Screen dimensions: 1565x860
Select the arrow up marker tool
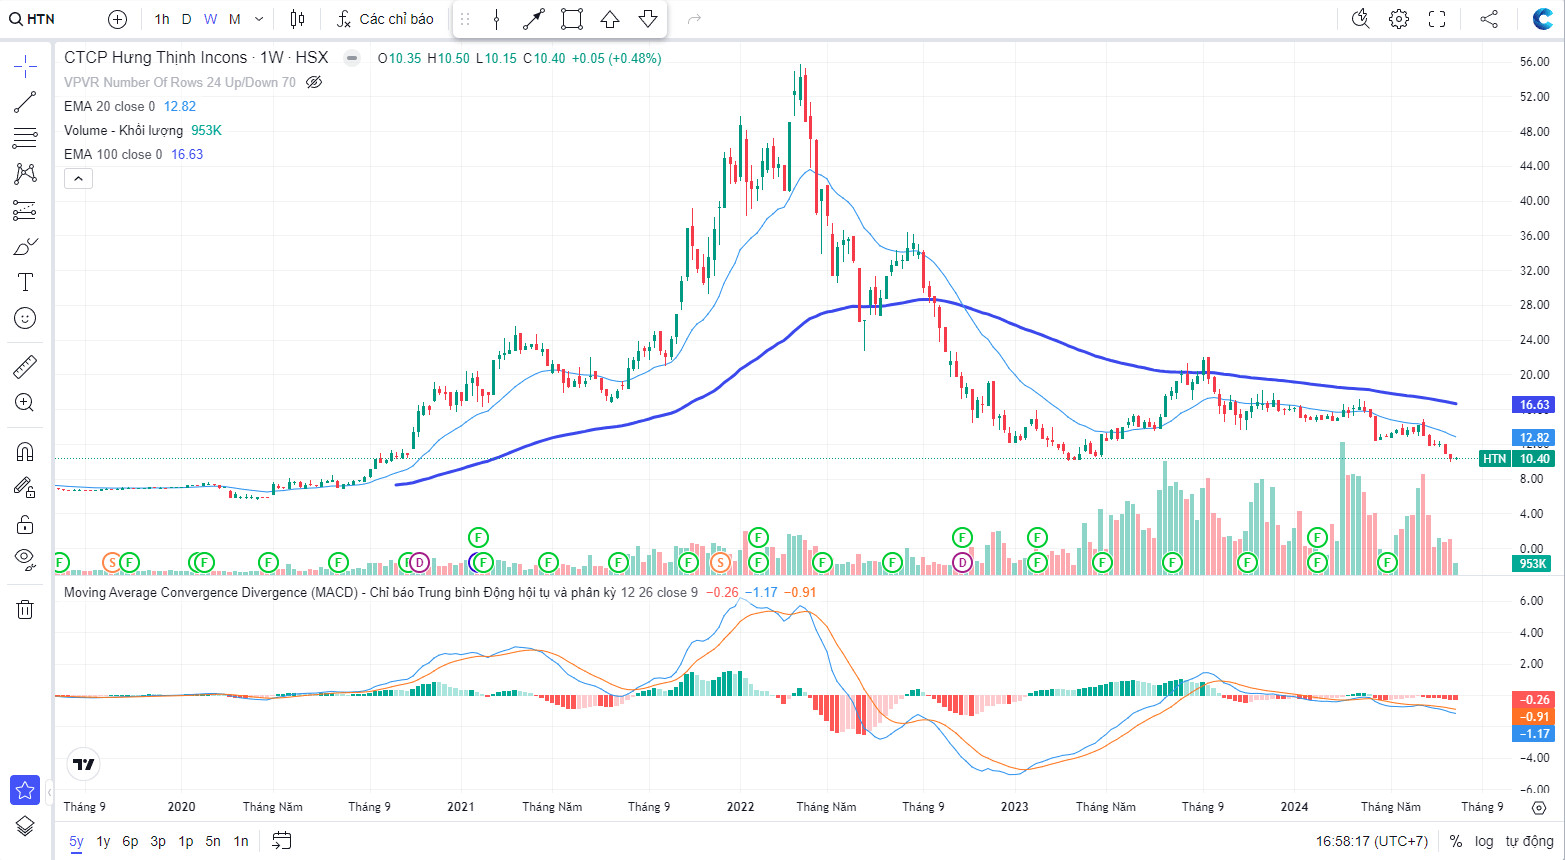pyautogui.click(x=610, y=19)
